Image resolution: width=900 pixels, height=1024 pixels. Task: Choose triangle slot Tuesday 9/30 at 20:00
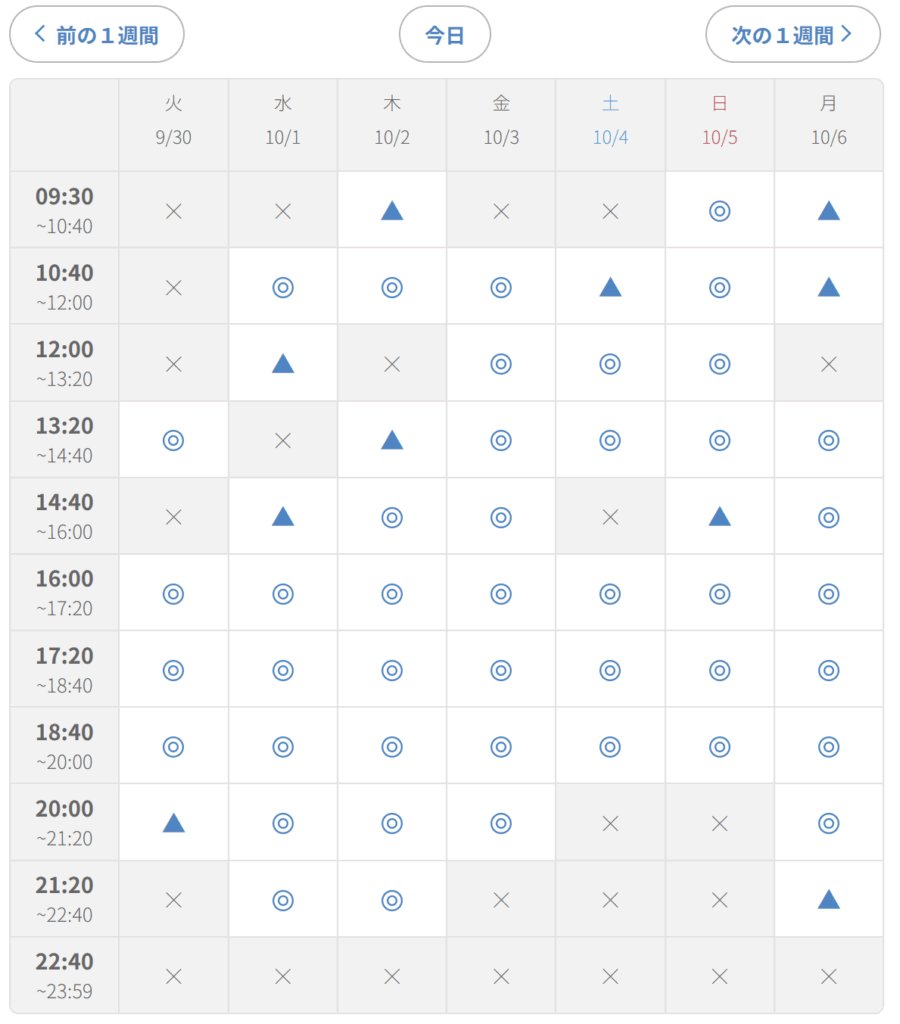pyautogui.click(x=173, y=822)
